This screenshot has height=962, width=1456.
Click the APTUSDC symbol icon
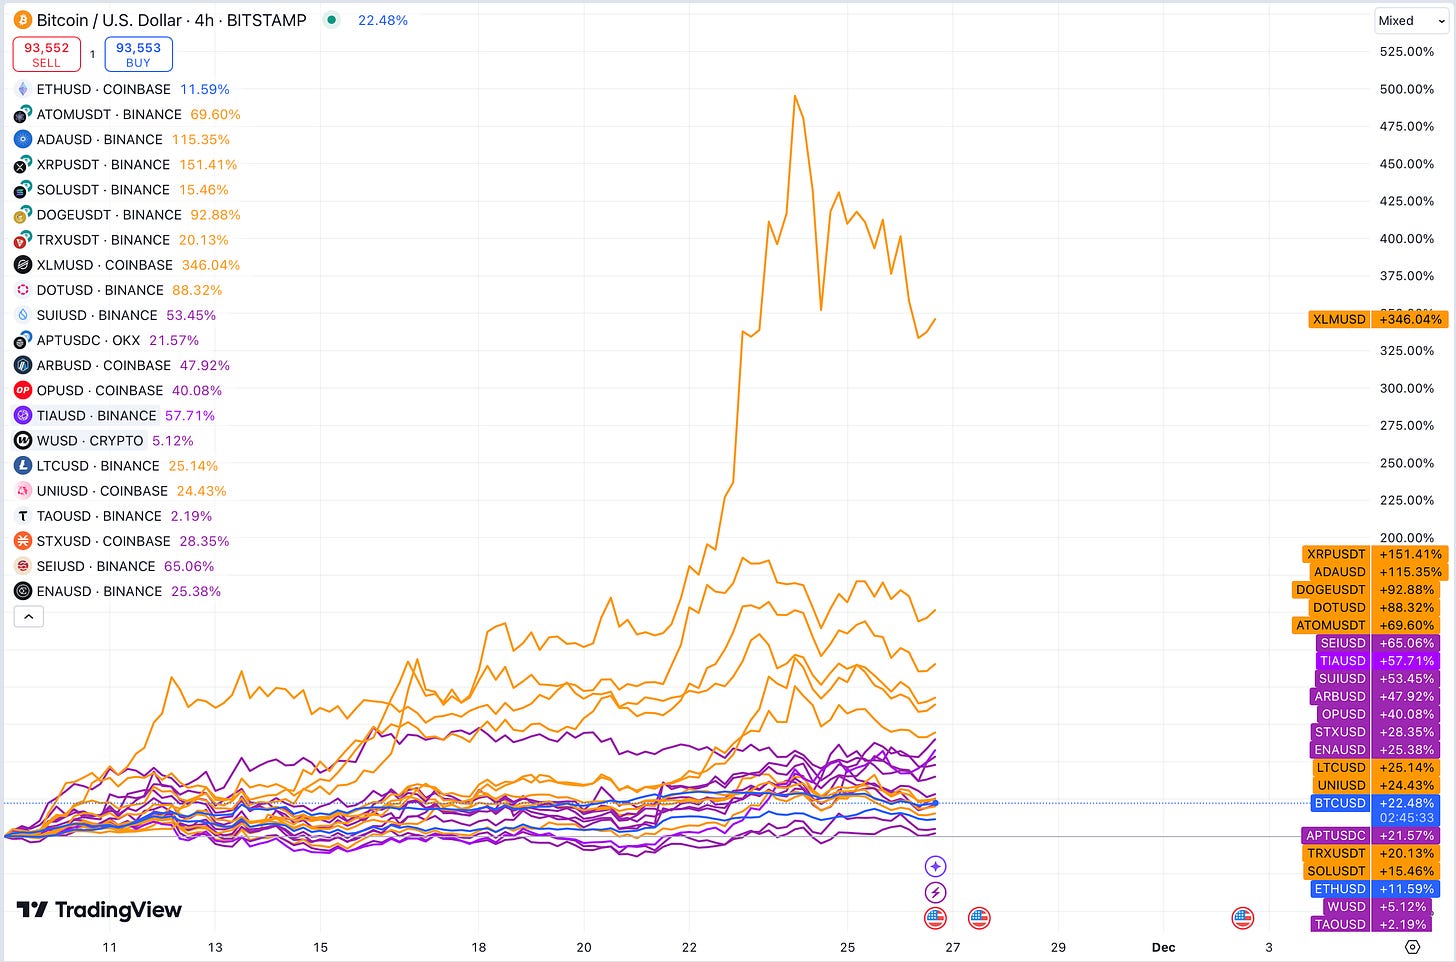[23, 340]
